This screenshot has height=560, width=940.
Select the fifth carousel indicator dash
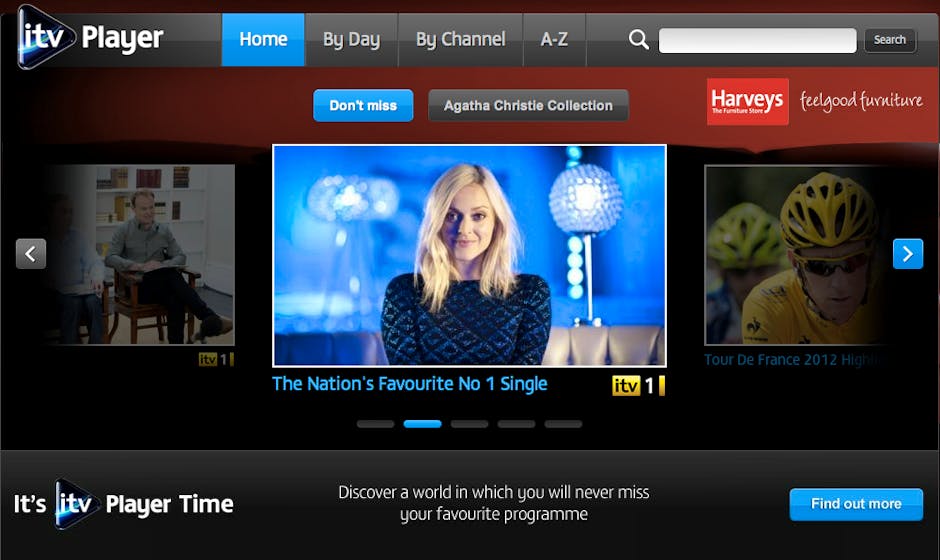[563, 424]
